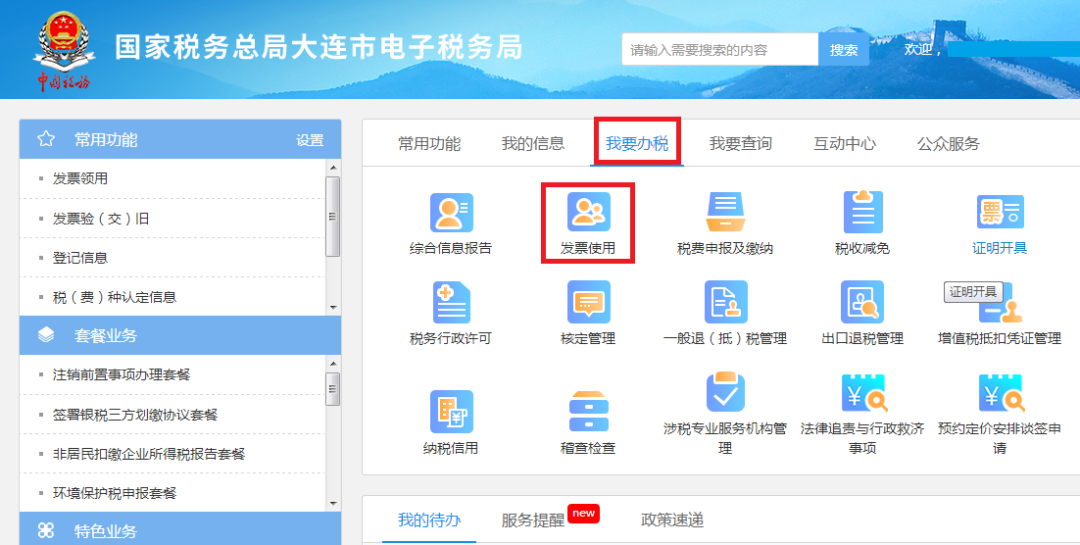Open 发票使用 icon
This screenshot has width=1080, height=545.
tap(588, 212)
